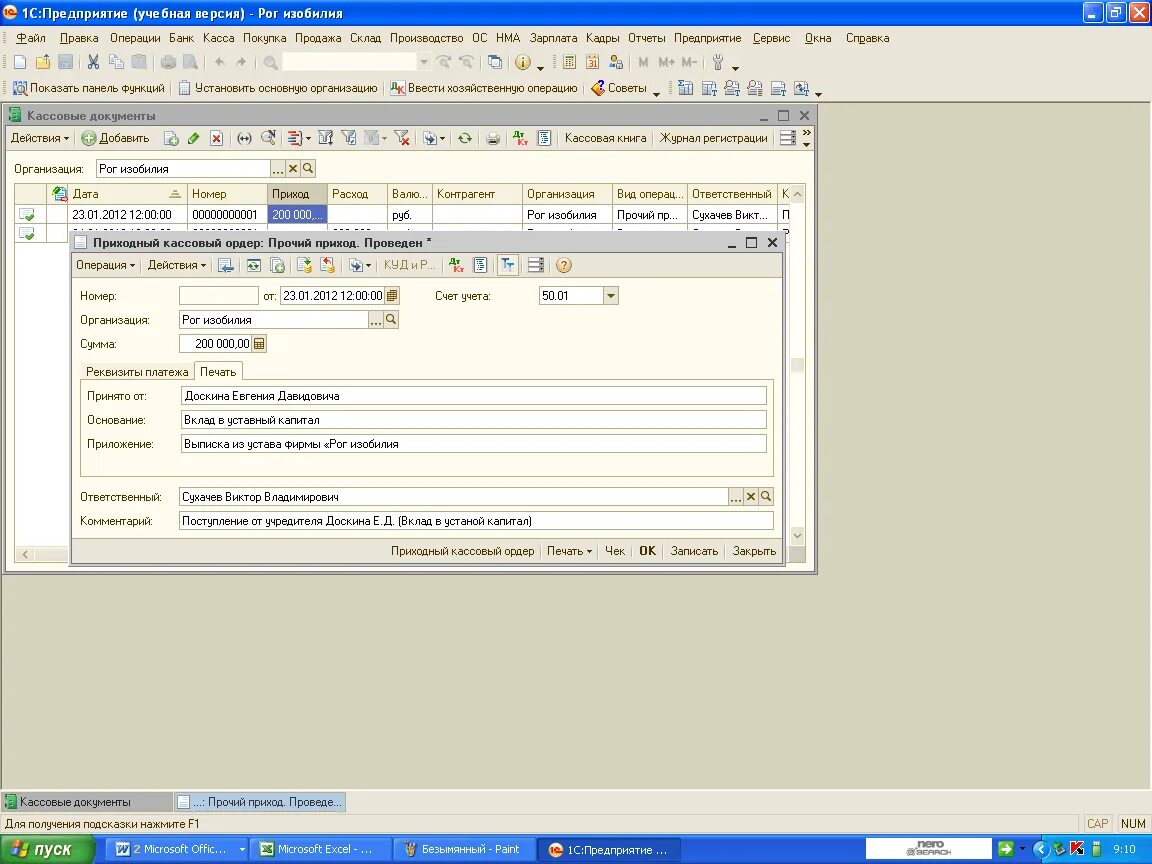Open the Печать dropdown at form bottom
The height and width of the screenshot is (864, 1152).
tap(569, 551)
